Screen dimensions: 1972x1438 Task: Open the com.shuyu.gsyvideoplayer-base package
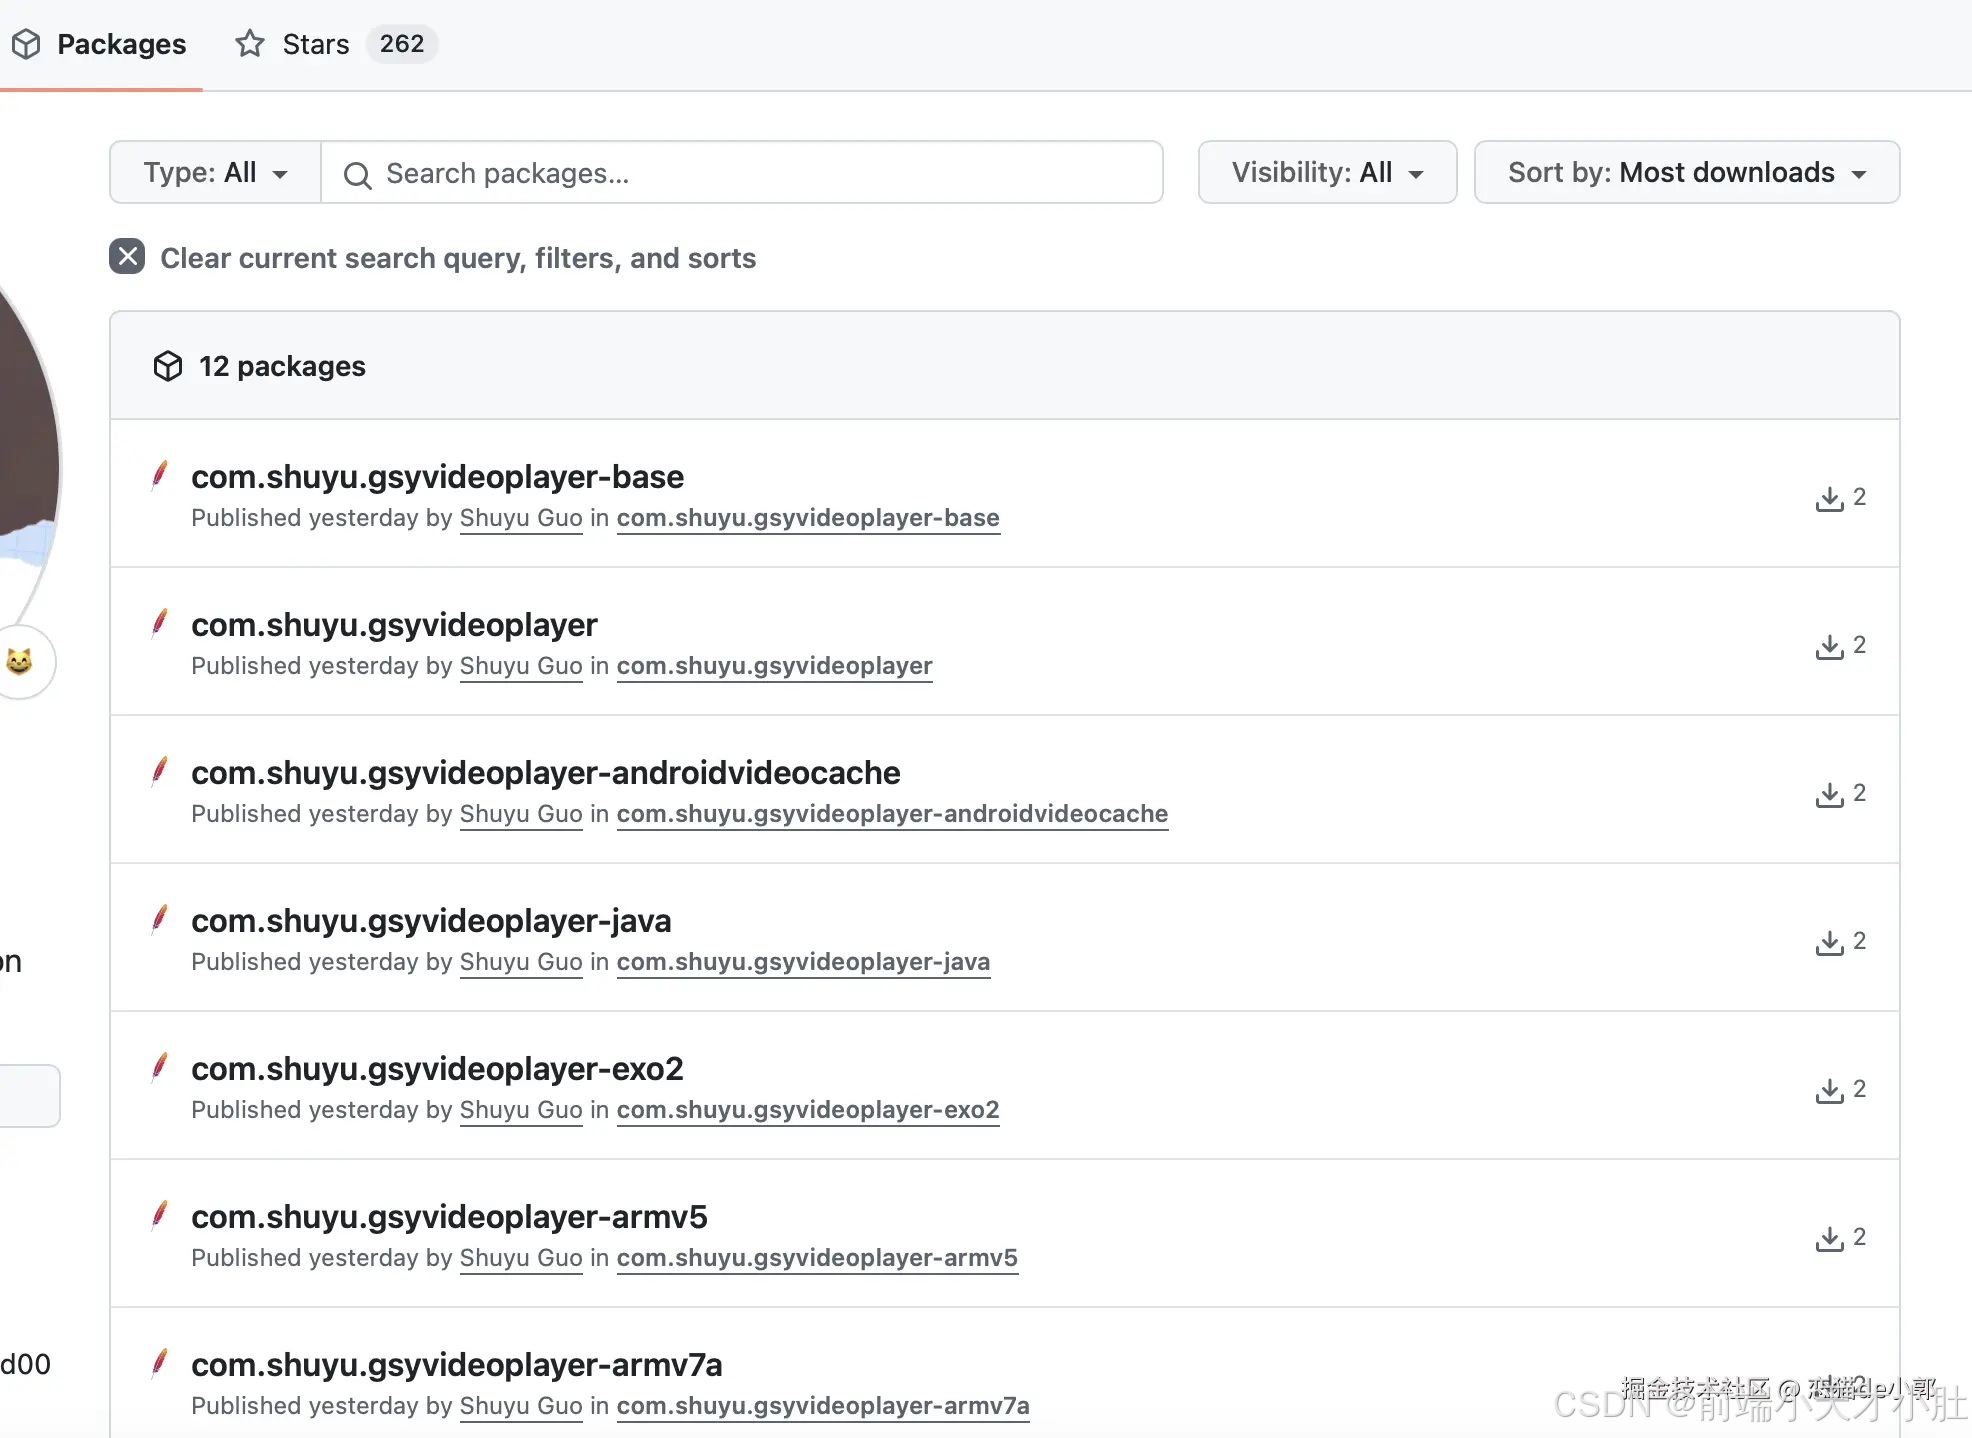437,477
